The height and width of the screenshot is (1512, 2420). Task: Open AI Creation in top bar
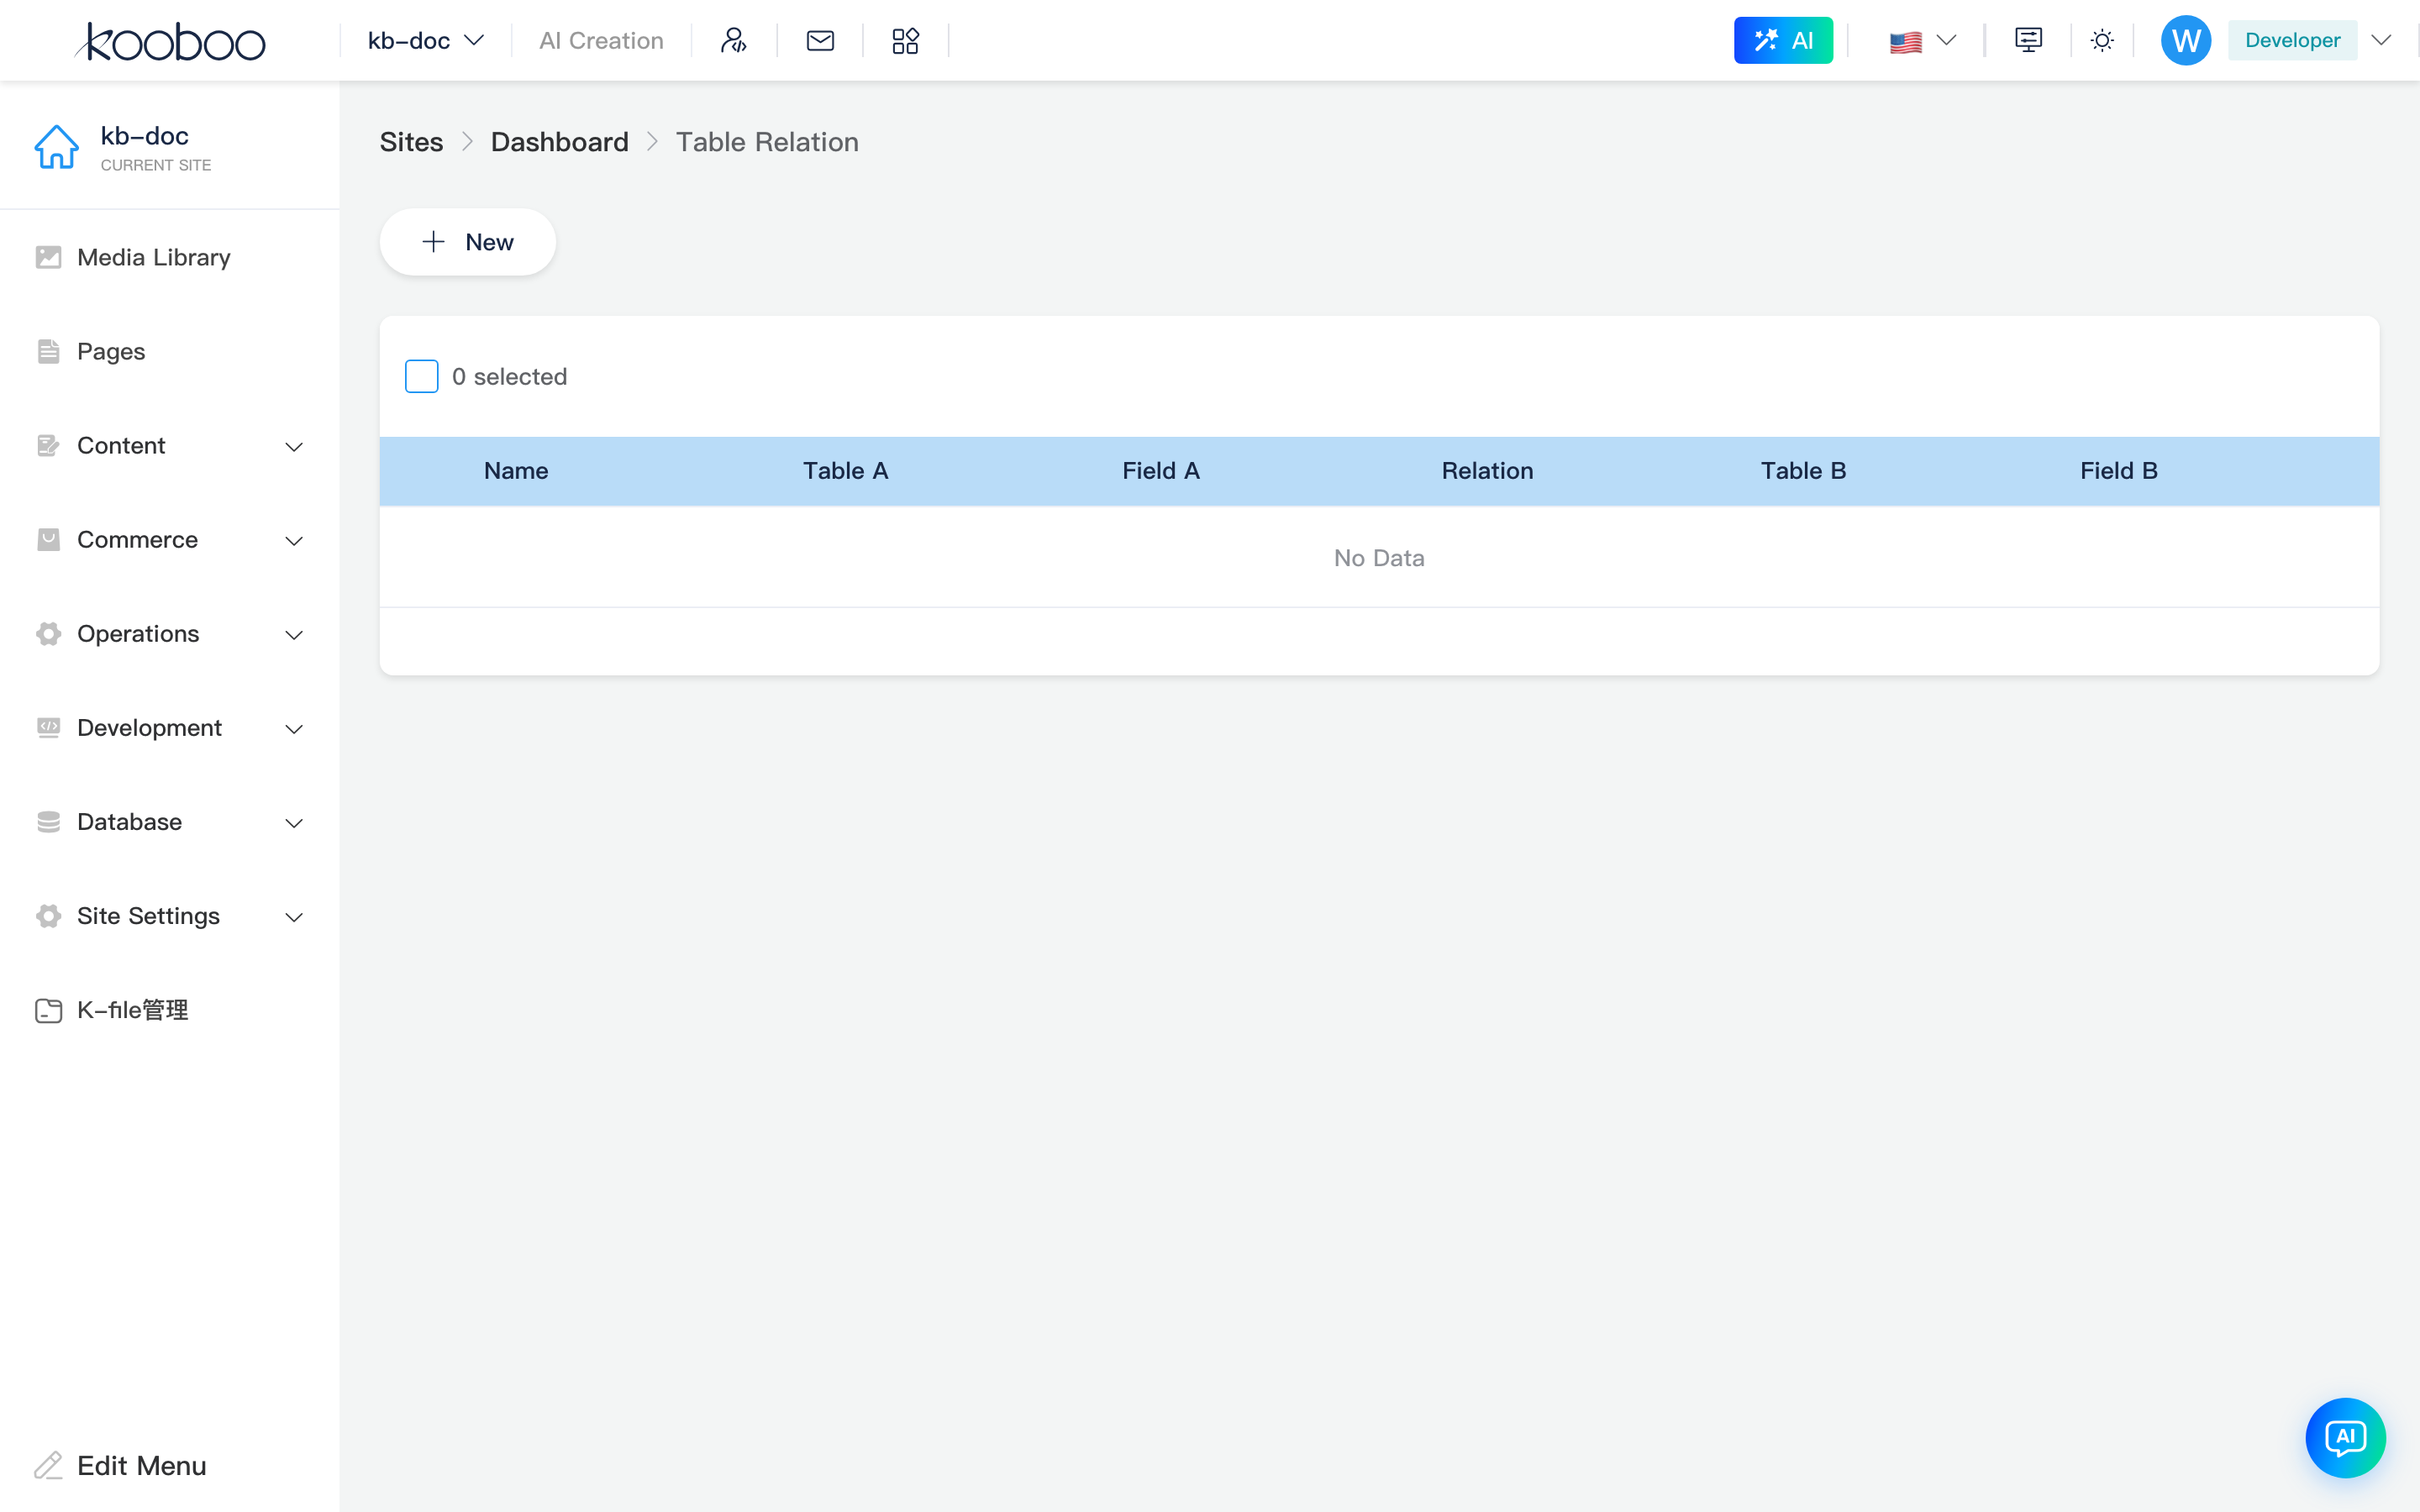click(x=601, y=41)
